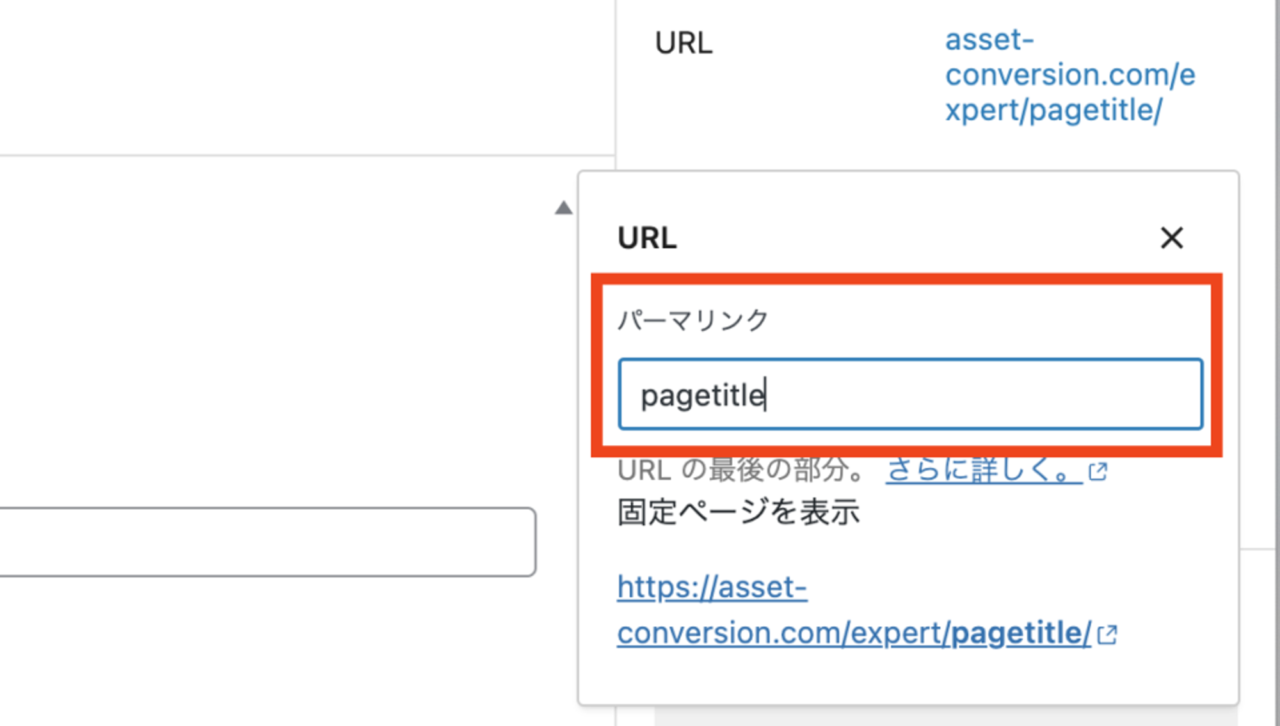The height and width of the screenshot is (726, 1280).
Task: Click the URL heading in the popover
Action: (647, 238)
